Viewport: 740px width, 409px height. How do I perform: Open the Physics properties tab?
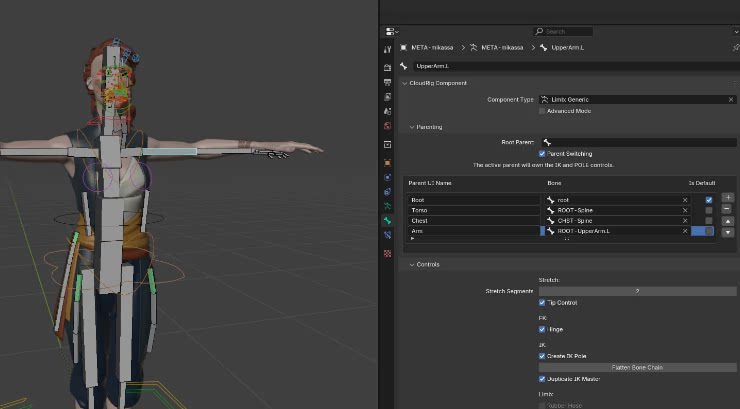click(x=387, y=177)
